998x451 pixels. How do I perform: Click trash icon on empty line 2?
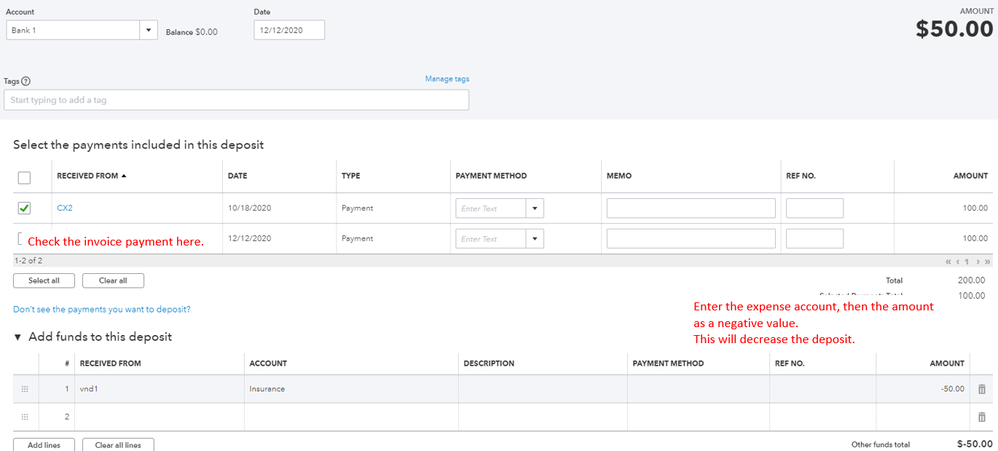981,415
